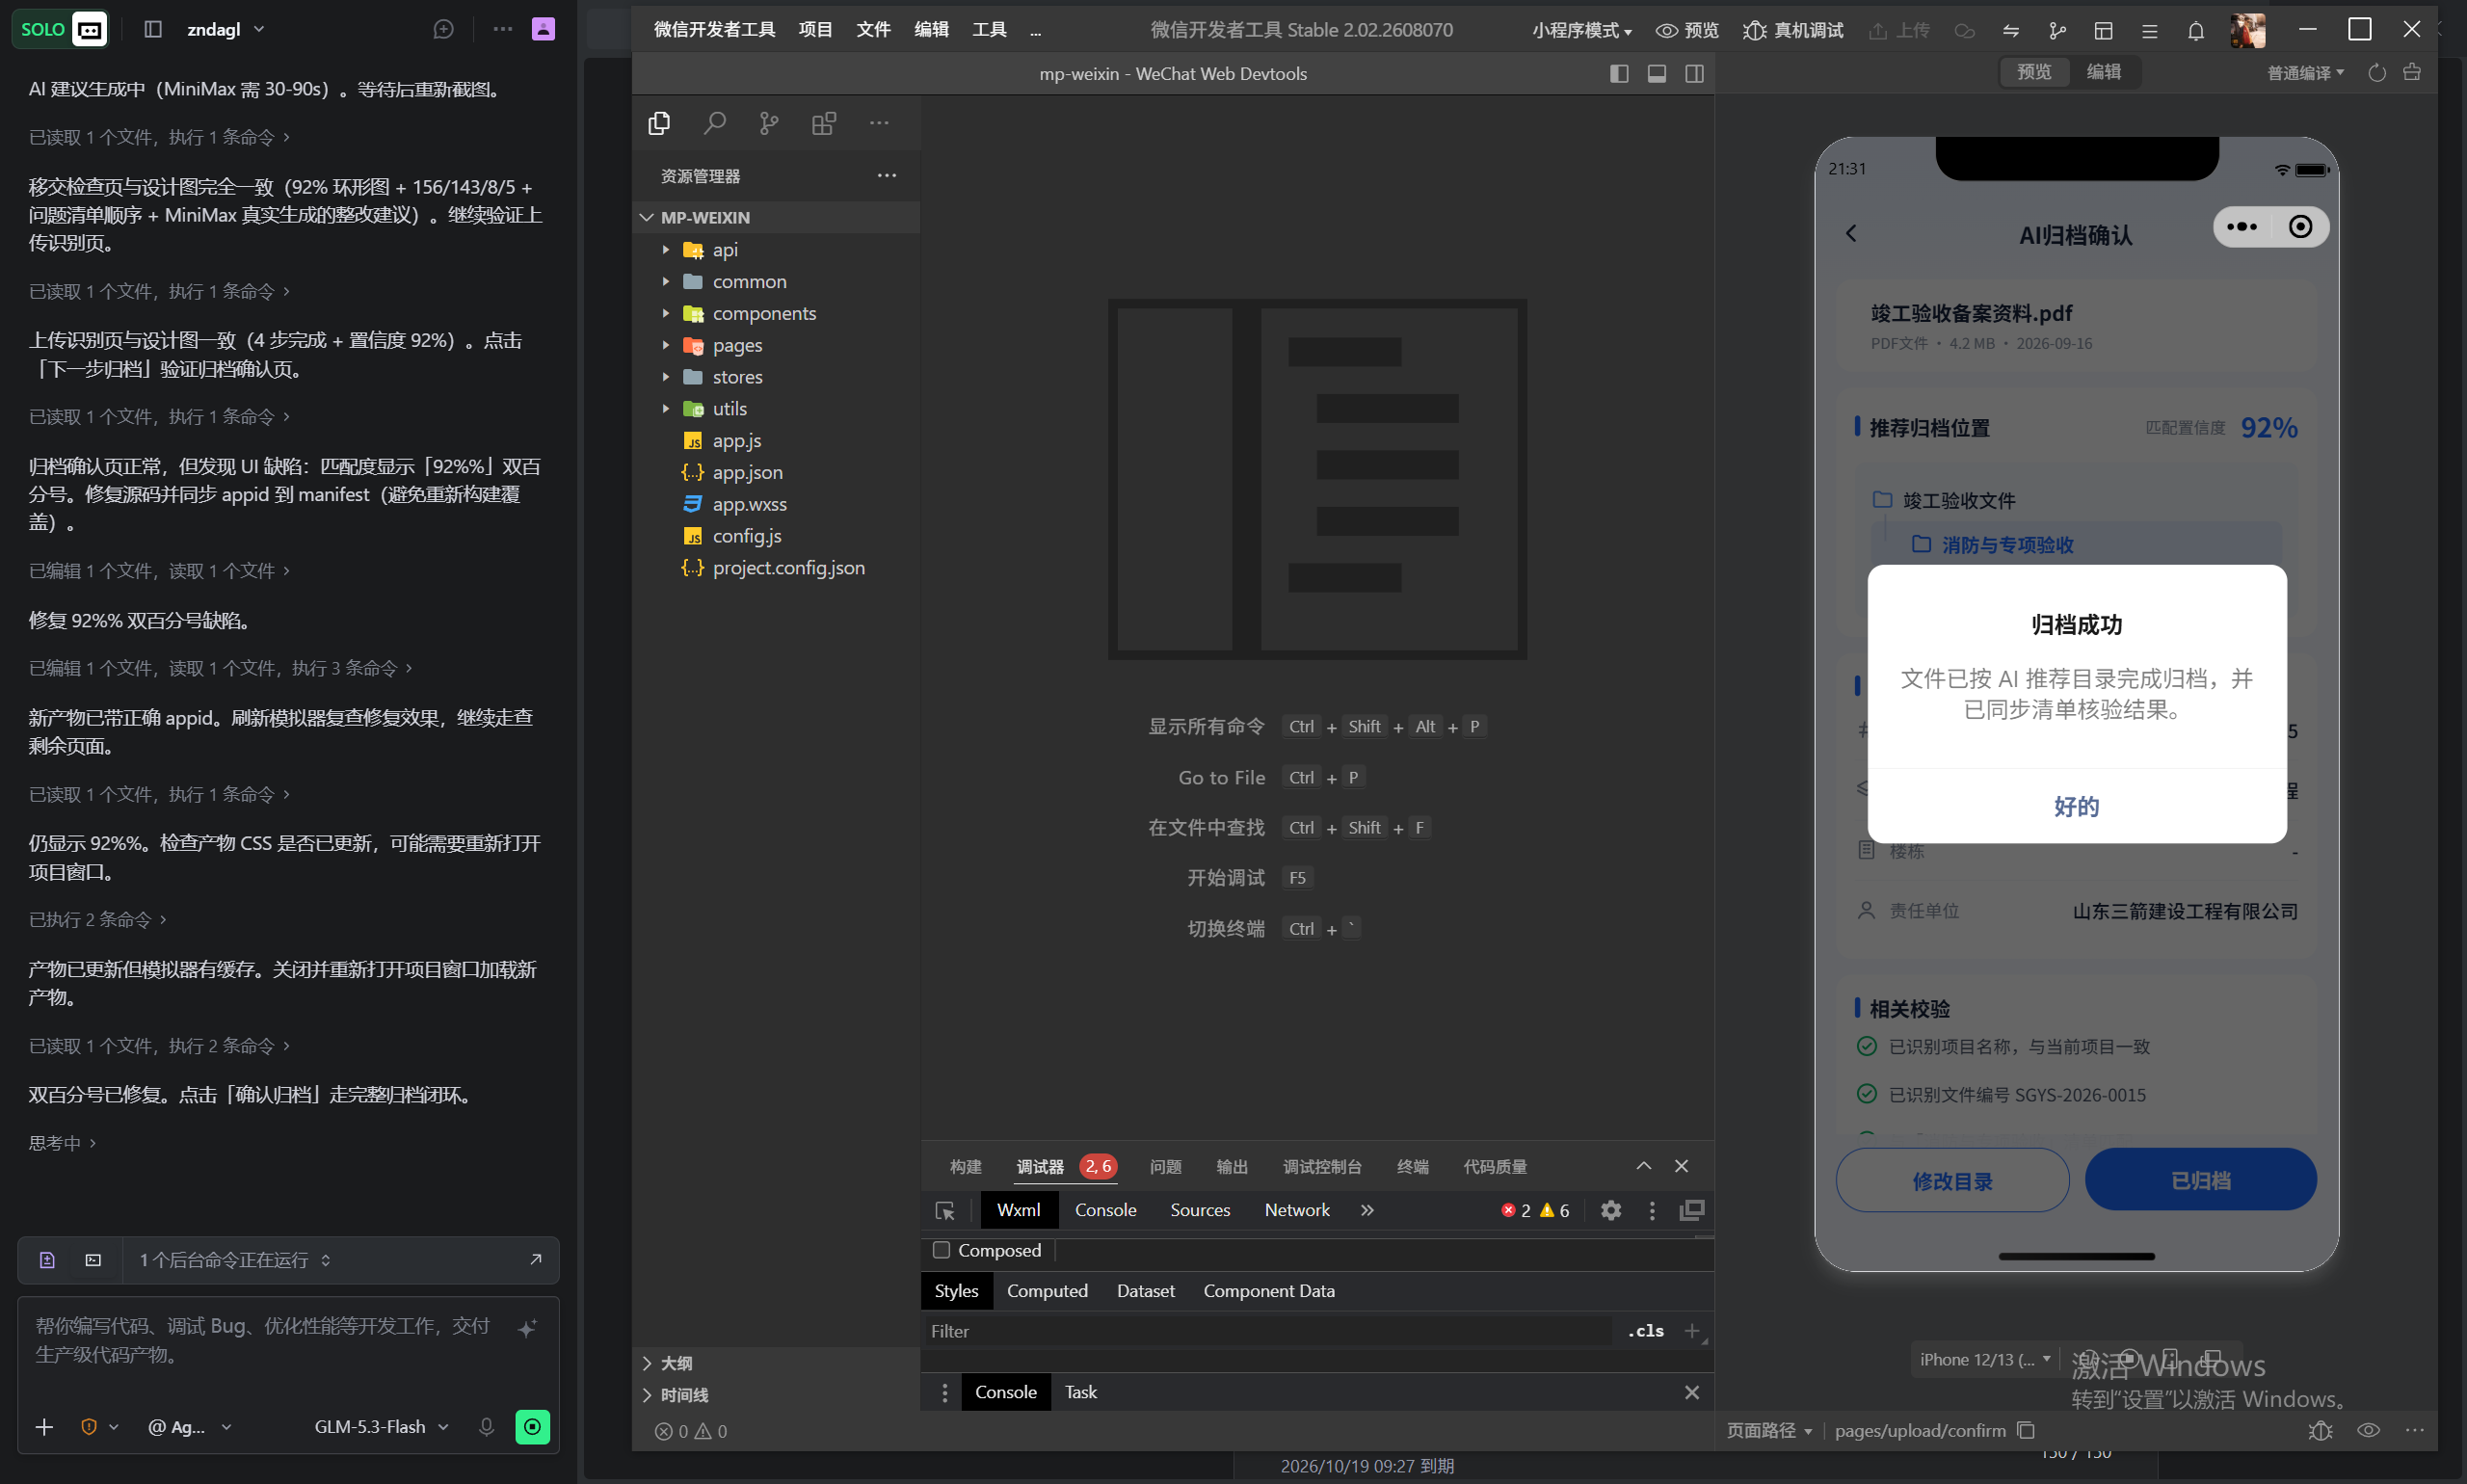Image resolution: width=2467 pixels, height=1484 pixels.
Task: Click the 真机调试 toolbar button
Action: 1793,31
